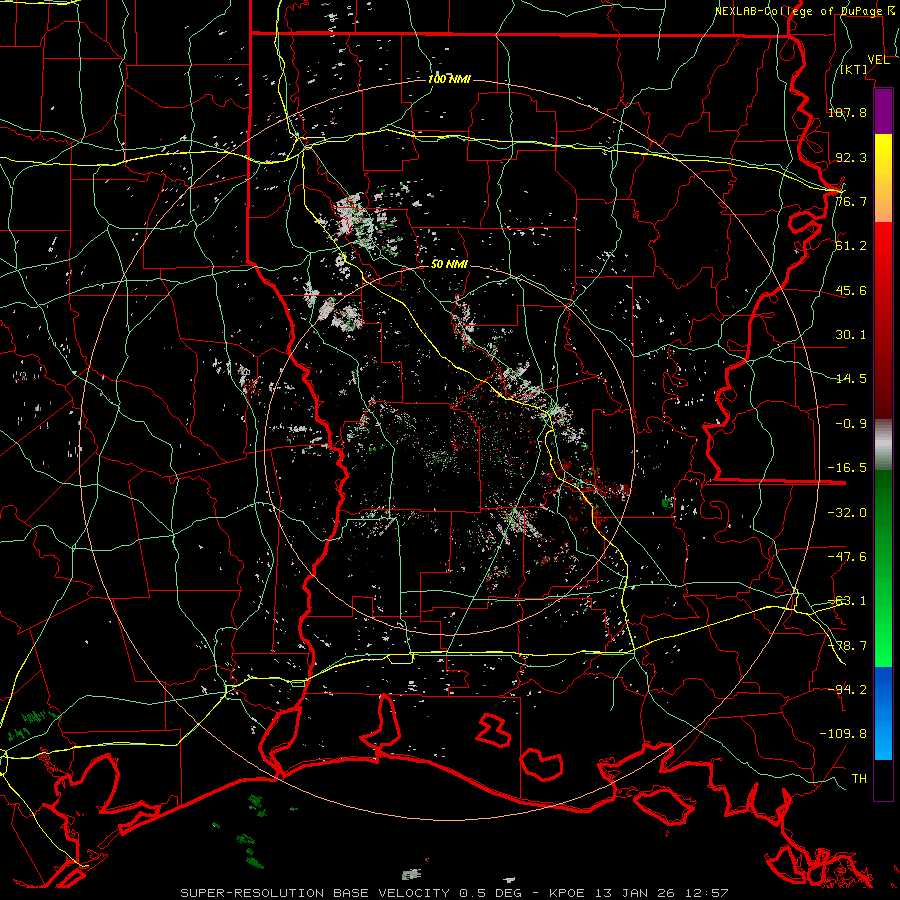Select the -63.1 value on velocity scale

coord(847,601)
